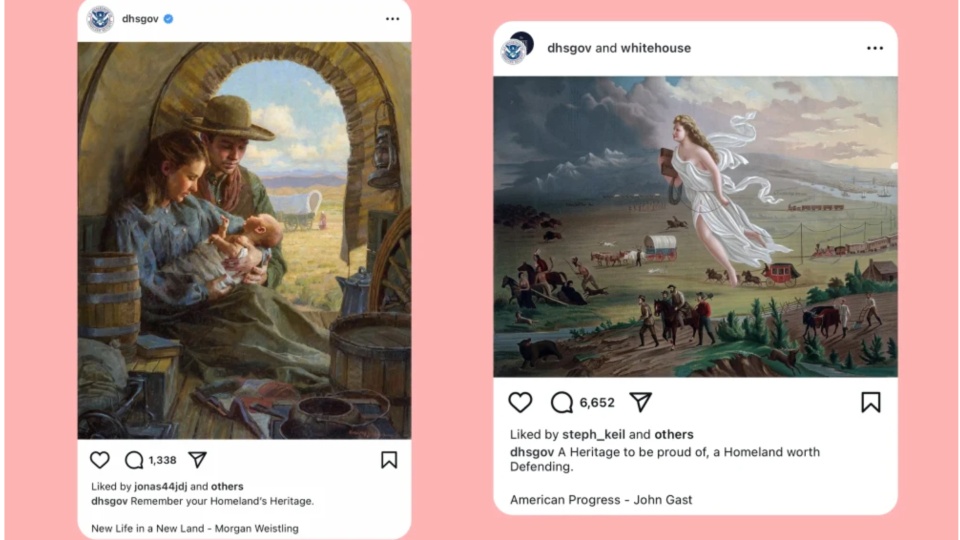Open more options on the dhsgov verified post

click(392, 19)
